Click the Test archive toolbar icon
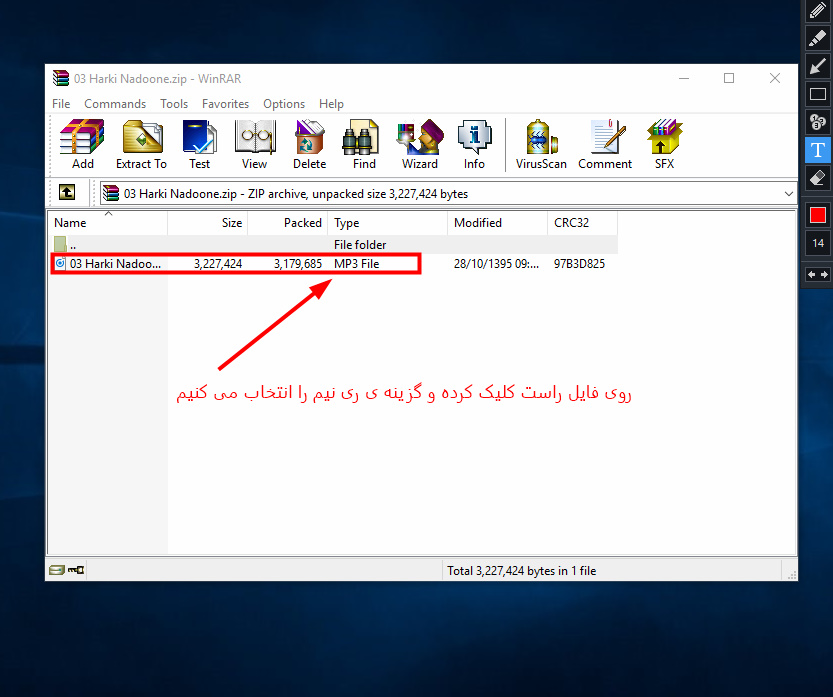 199,144
